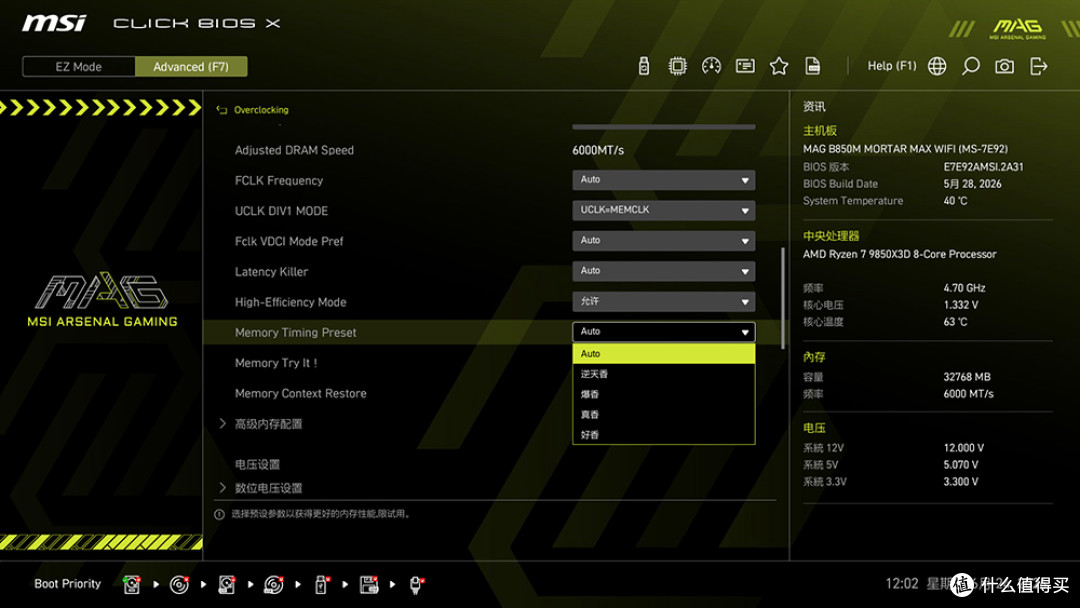
Task: Choose the 真香 preset option
Action: tap(663, 415)
